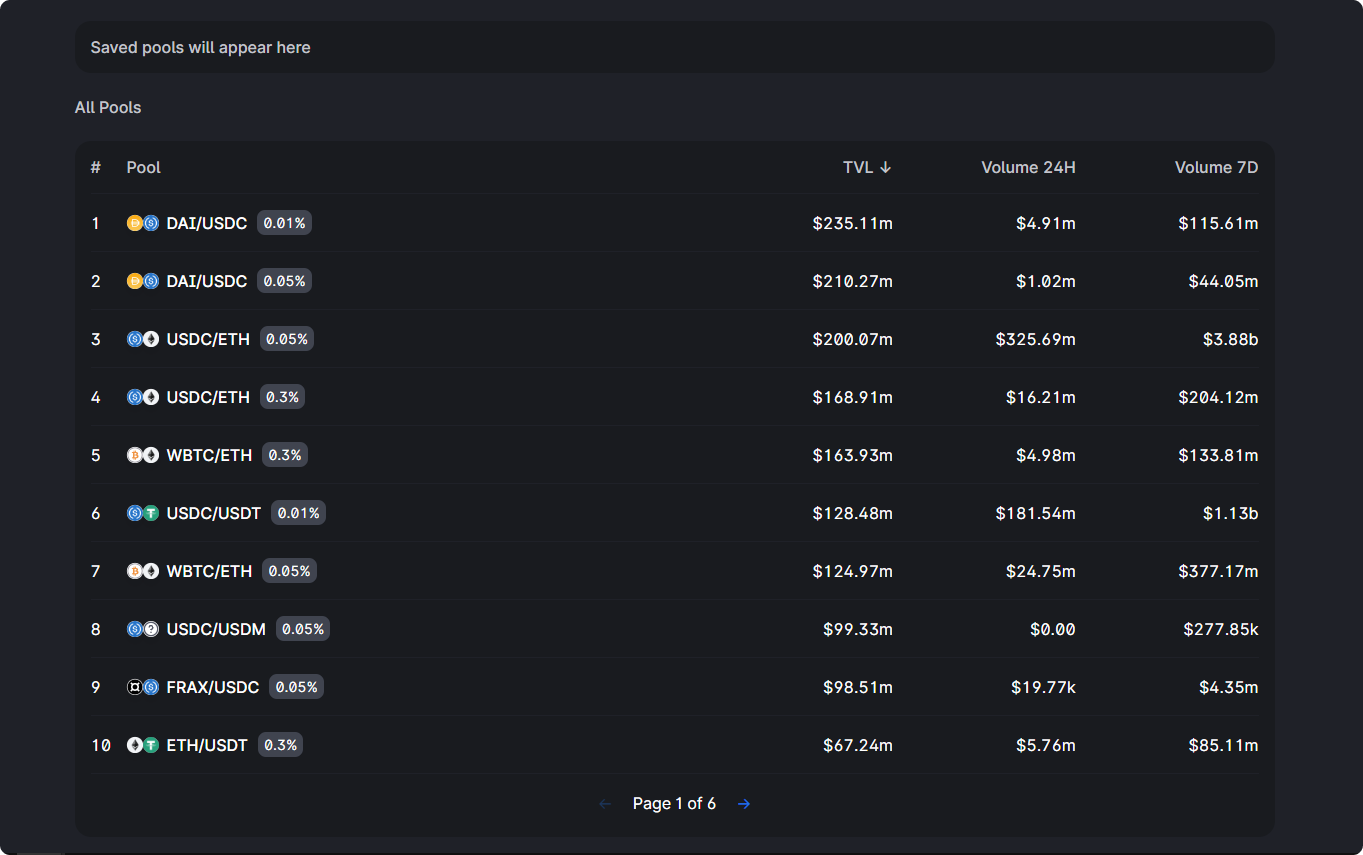1363x855 pixels.
Task: Click the $115.61m Volume 7D value
Action: (x=1219, y=223)
